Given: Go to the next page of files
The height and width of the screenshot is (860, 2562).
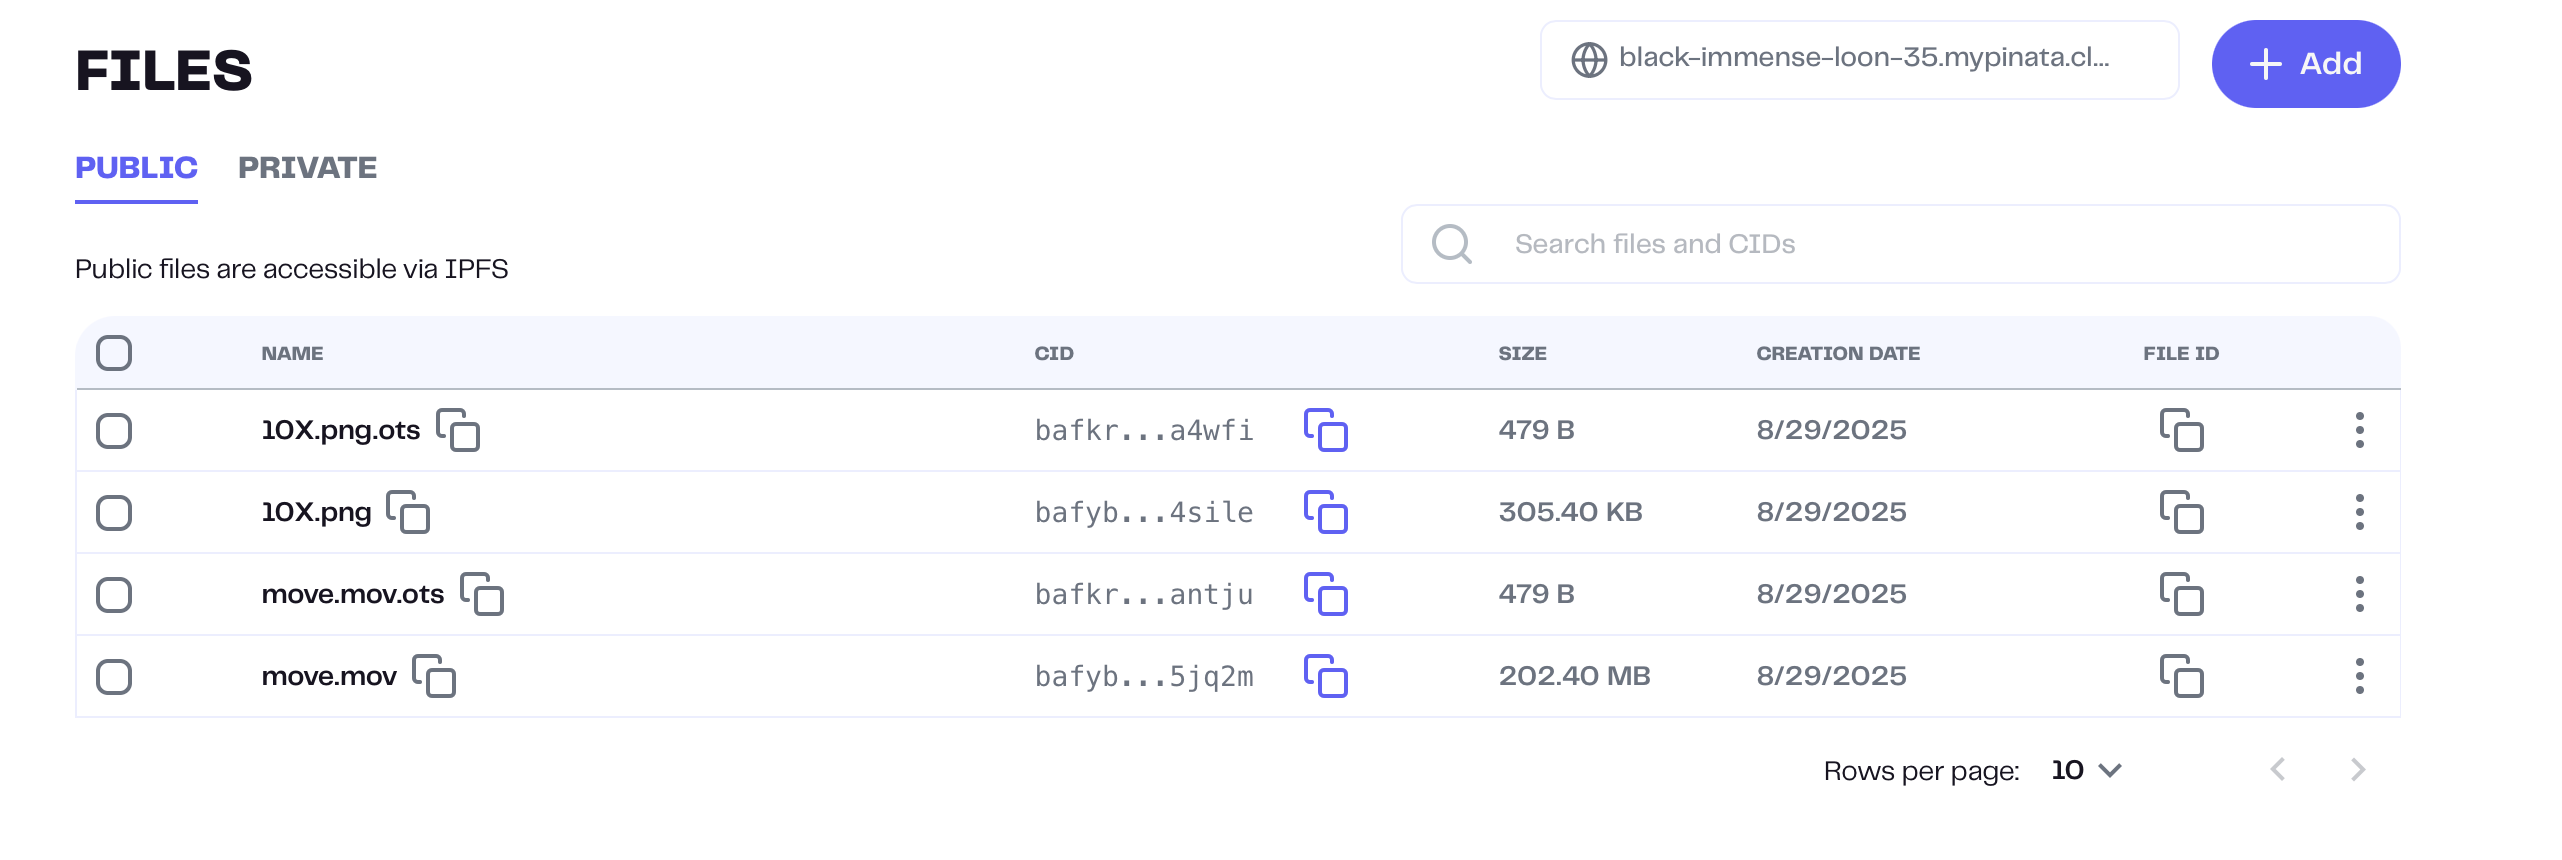Looking at the screenshot, I should (2357, 770).
